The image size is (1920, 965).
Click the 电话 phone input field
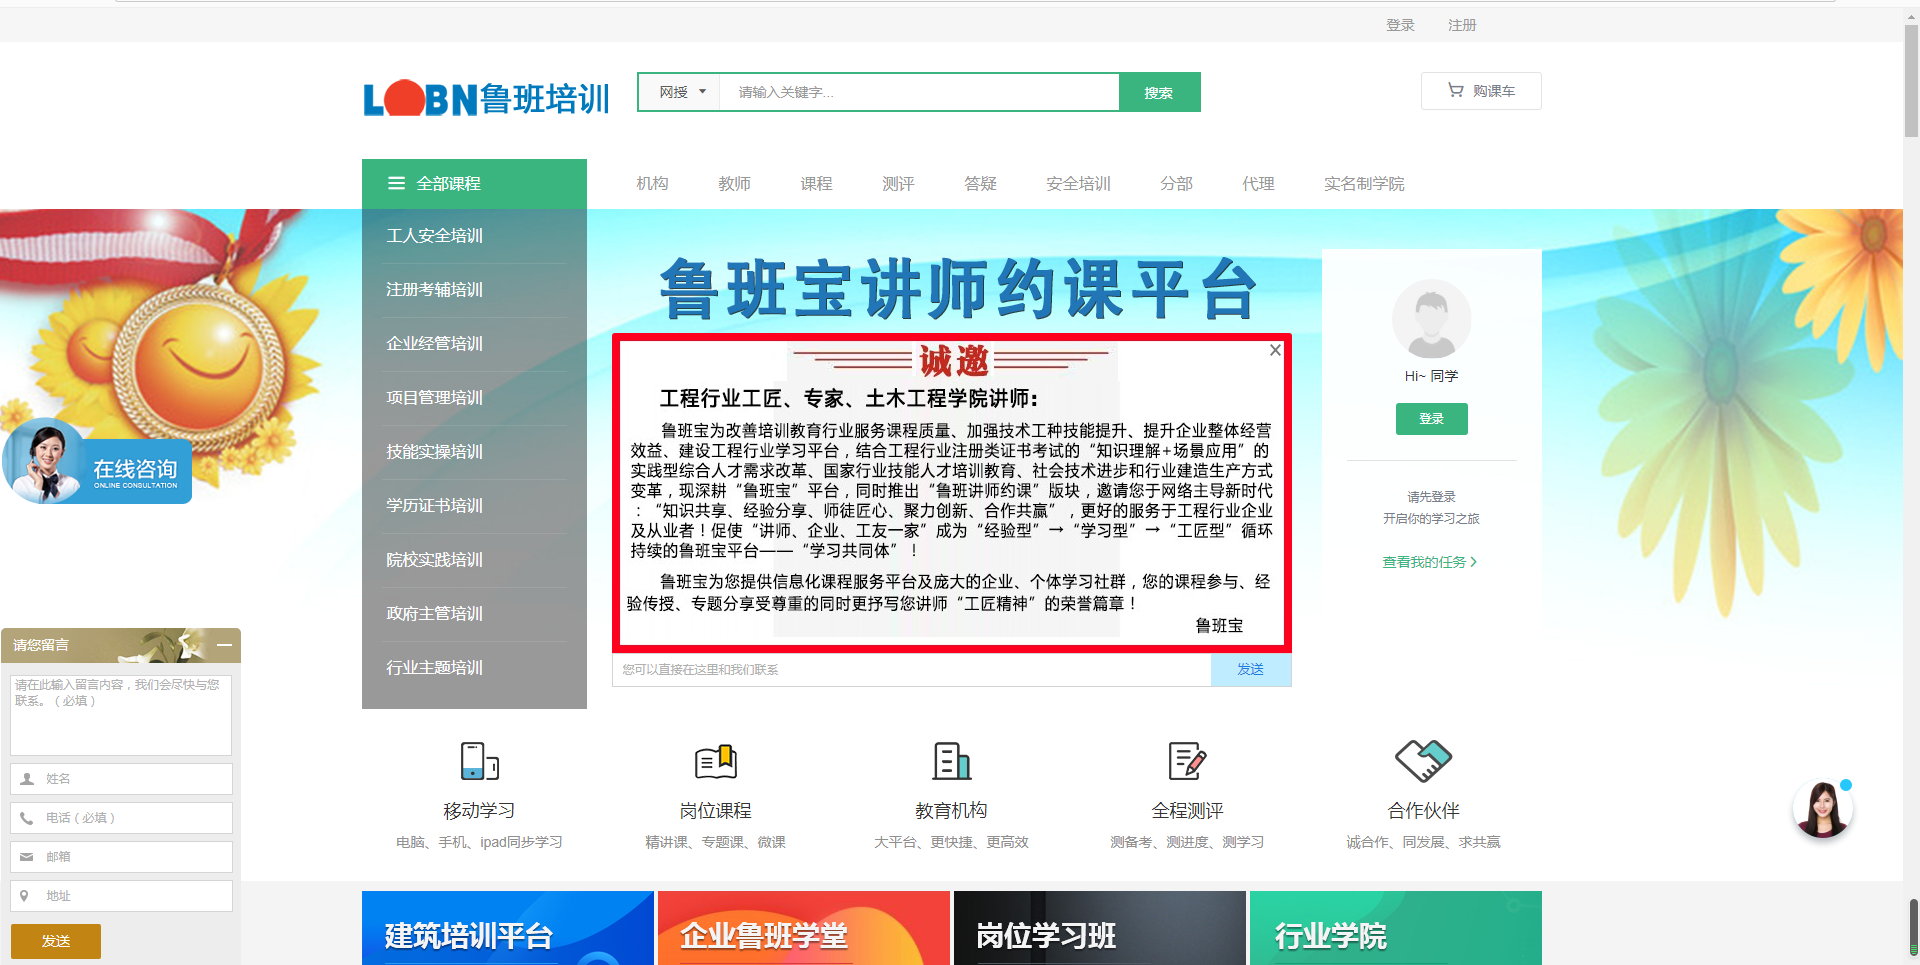[x=121, y=818]
